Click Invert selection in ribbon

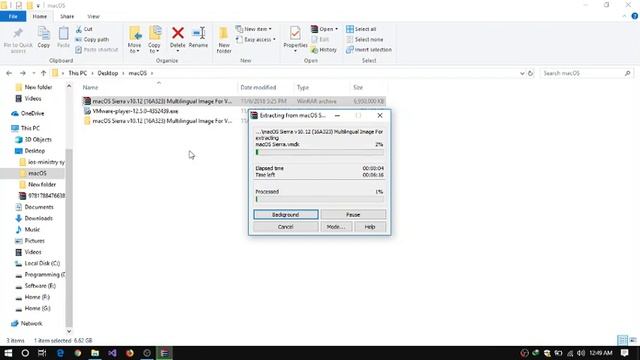click(369, 50)
